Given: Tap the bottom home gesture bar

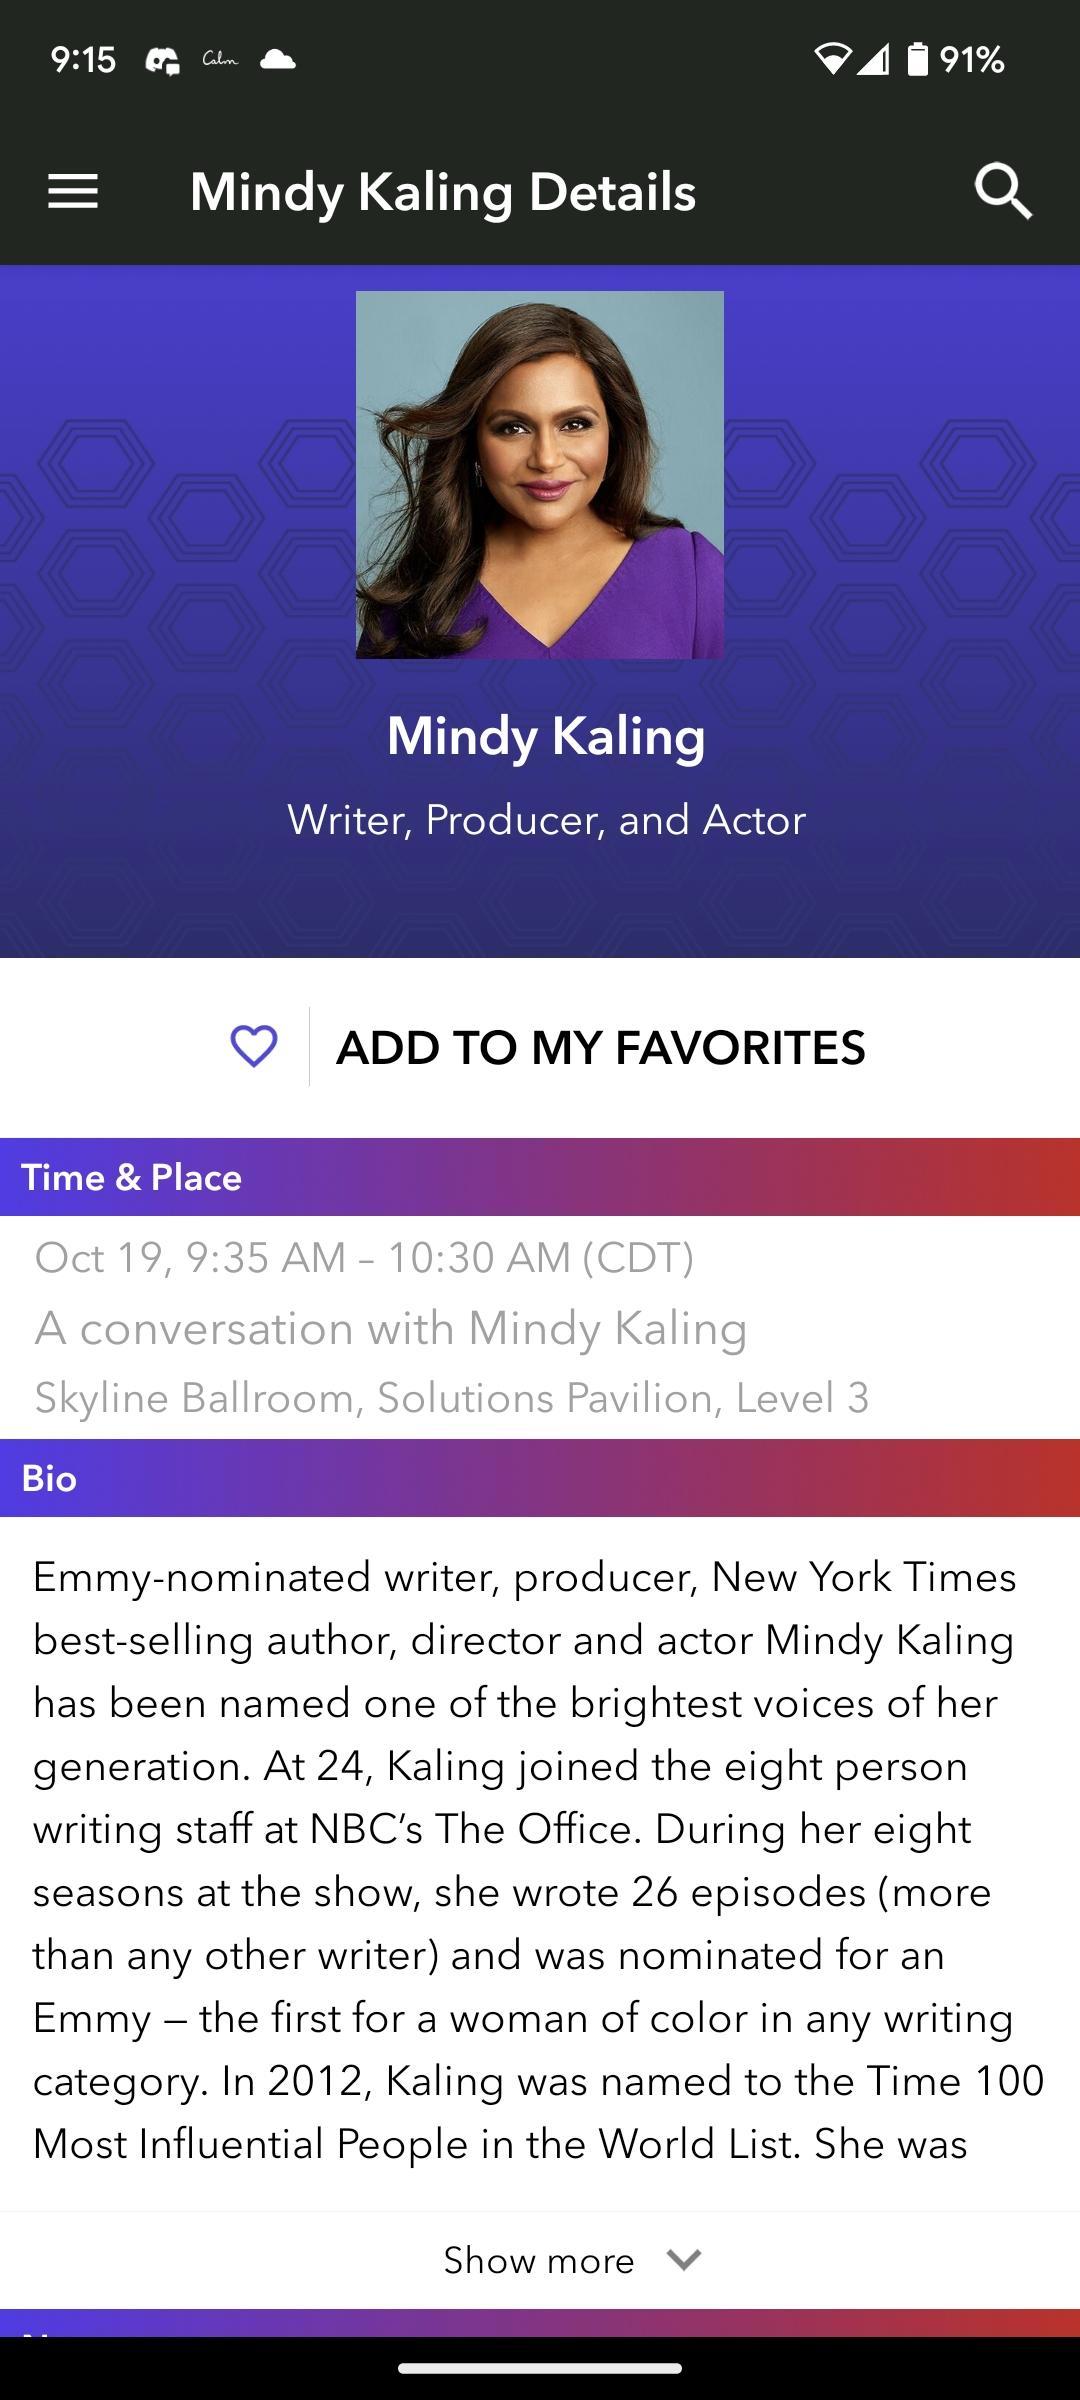Looking at the screenshot, I should coord(540,2368).
